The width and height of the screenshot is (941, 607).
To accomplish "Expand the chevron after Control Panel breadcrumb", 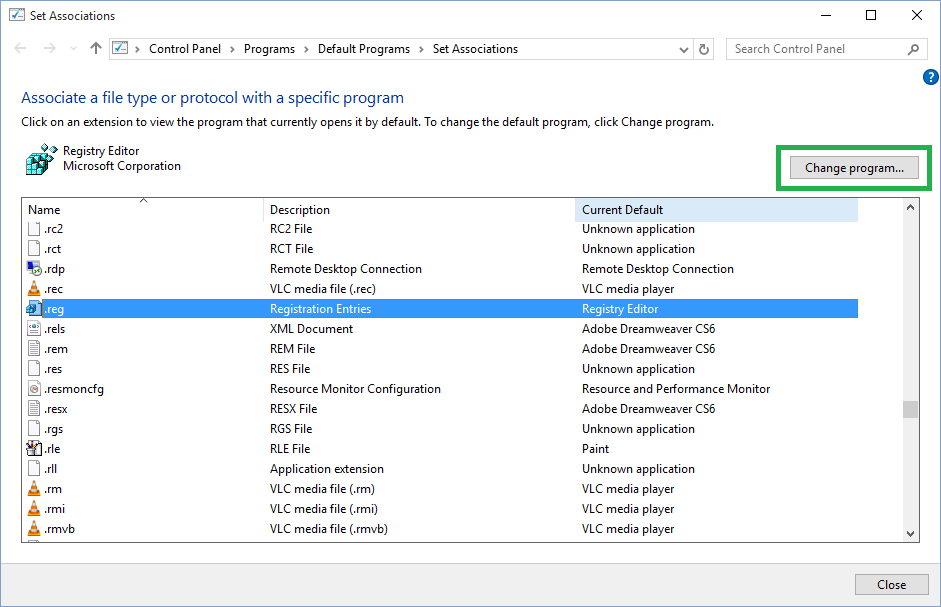I will (233, 49).
